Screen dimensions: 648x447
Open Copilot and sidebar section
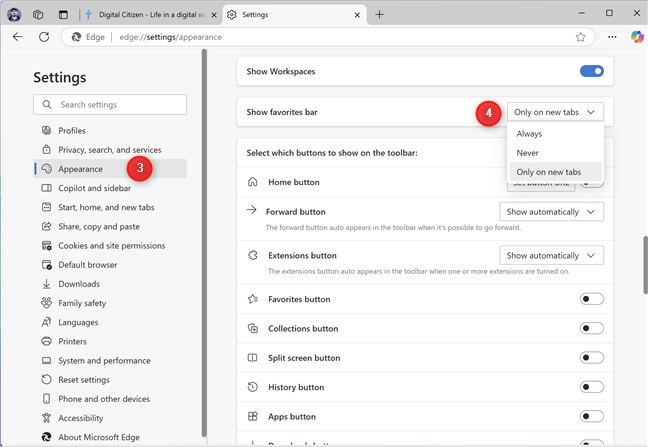110,188
